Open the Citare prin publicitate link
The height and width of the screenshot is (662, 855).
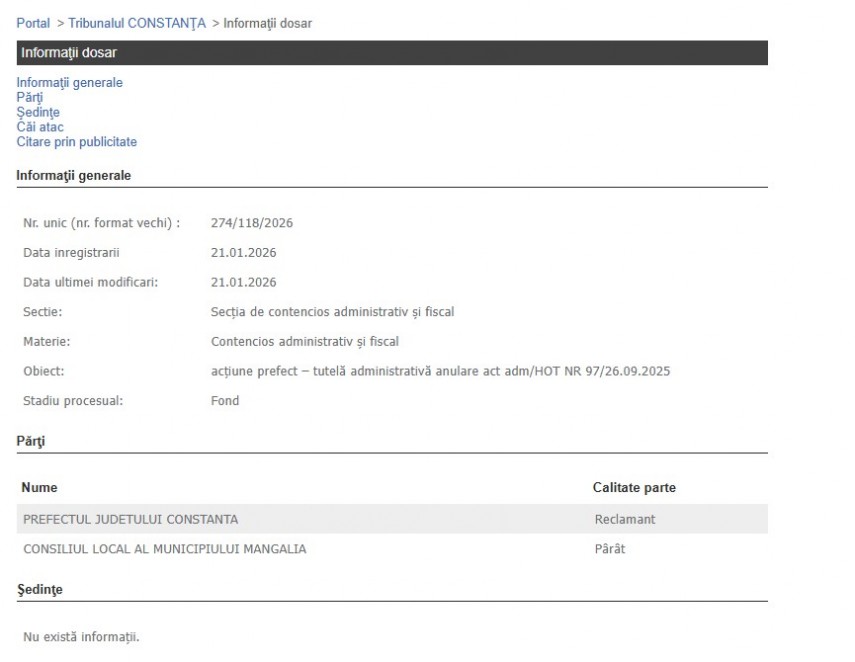(76, 142)
